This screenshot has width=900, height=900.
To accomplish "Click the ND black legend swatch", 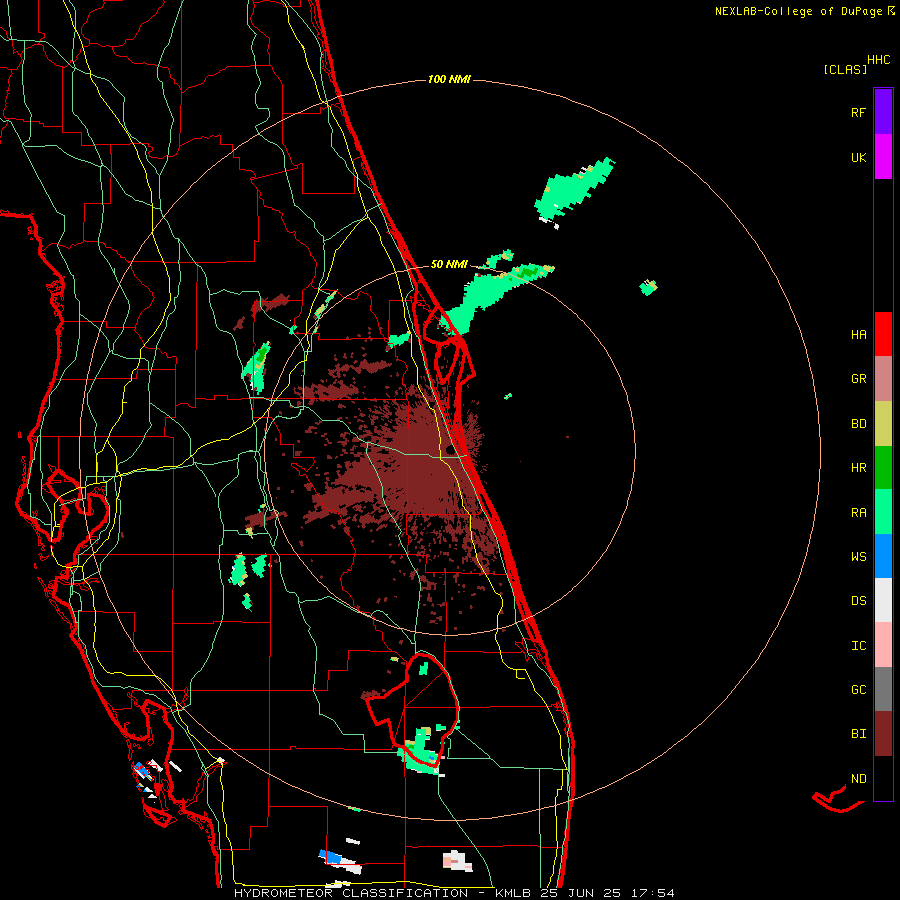I will point(883,778).
